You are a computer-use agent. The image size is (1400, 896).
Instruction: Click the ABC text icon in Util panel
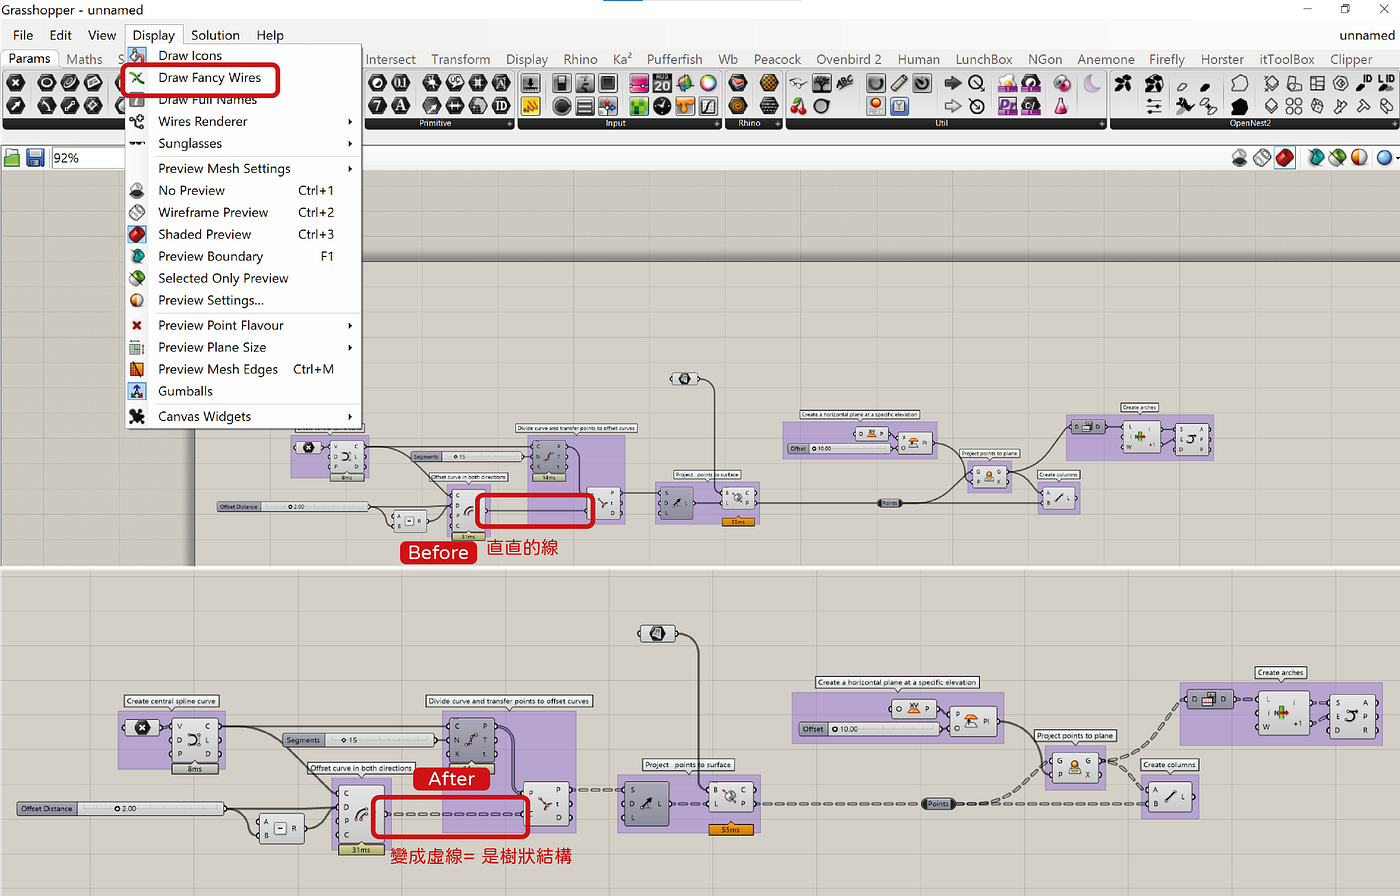tap(845, 83)
